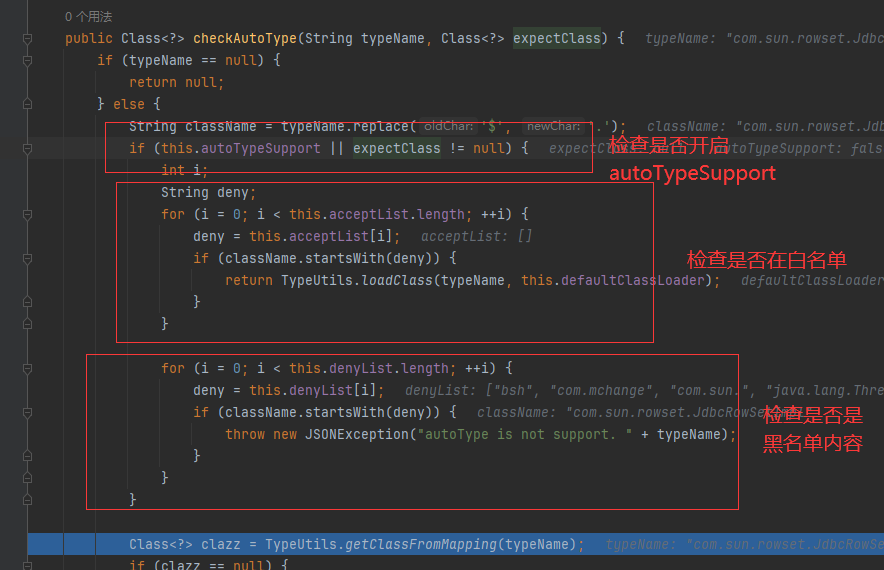Collapse the if-block that throws JSONException

(28, 413)
